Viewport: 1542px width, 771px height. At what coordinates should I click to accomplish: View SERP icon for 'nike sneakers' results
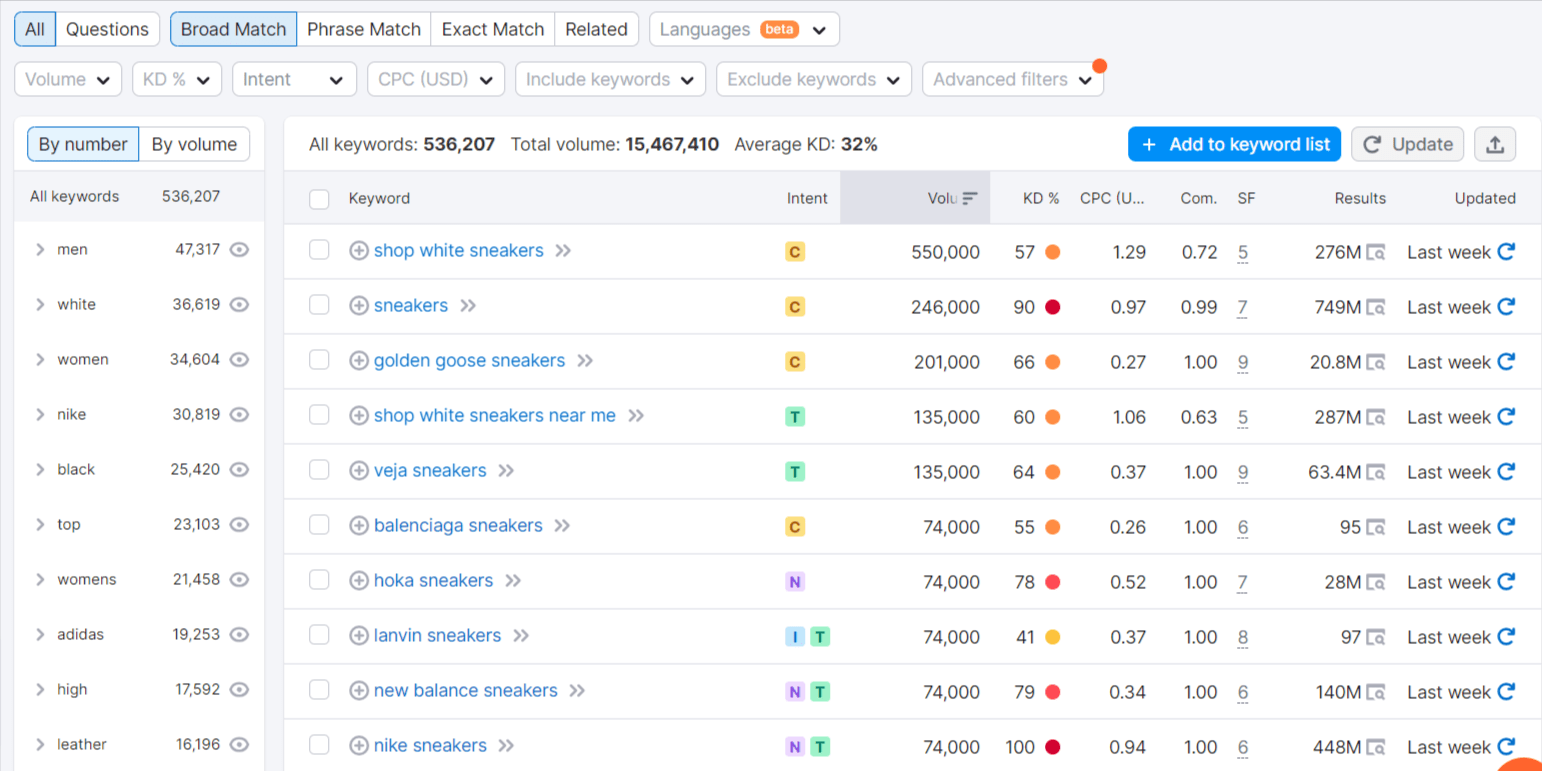[1376, 747]
